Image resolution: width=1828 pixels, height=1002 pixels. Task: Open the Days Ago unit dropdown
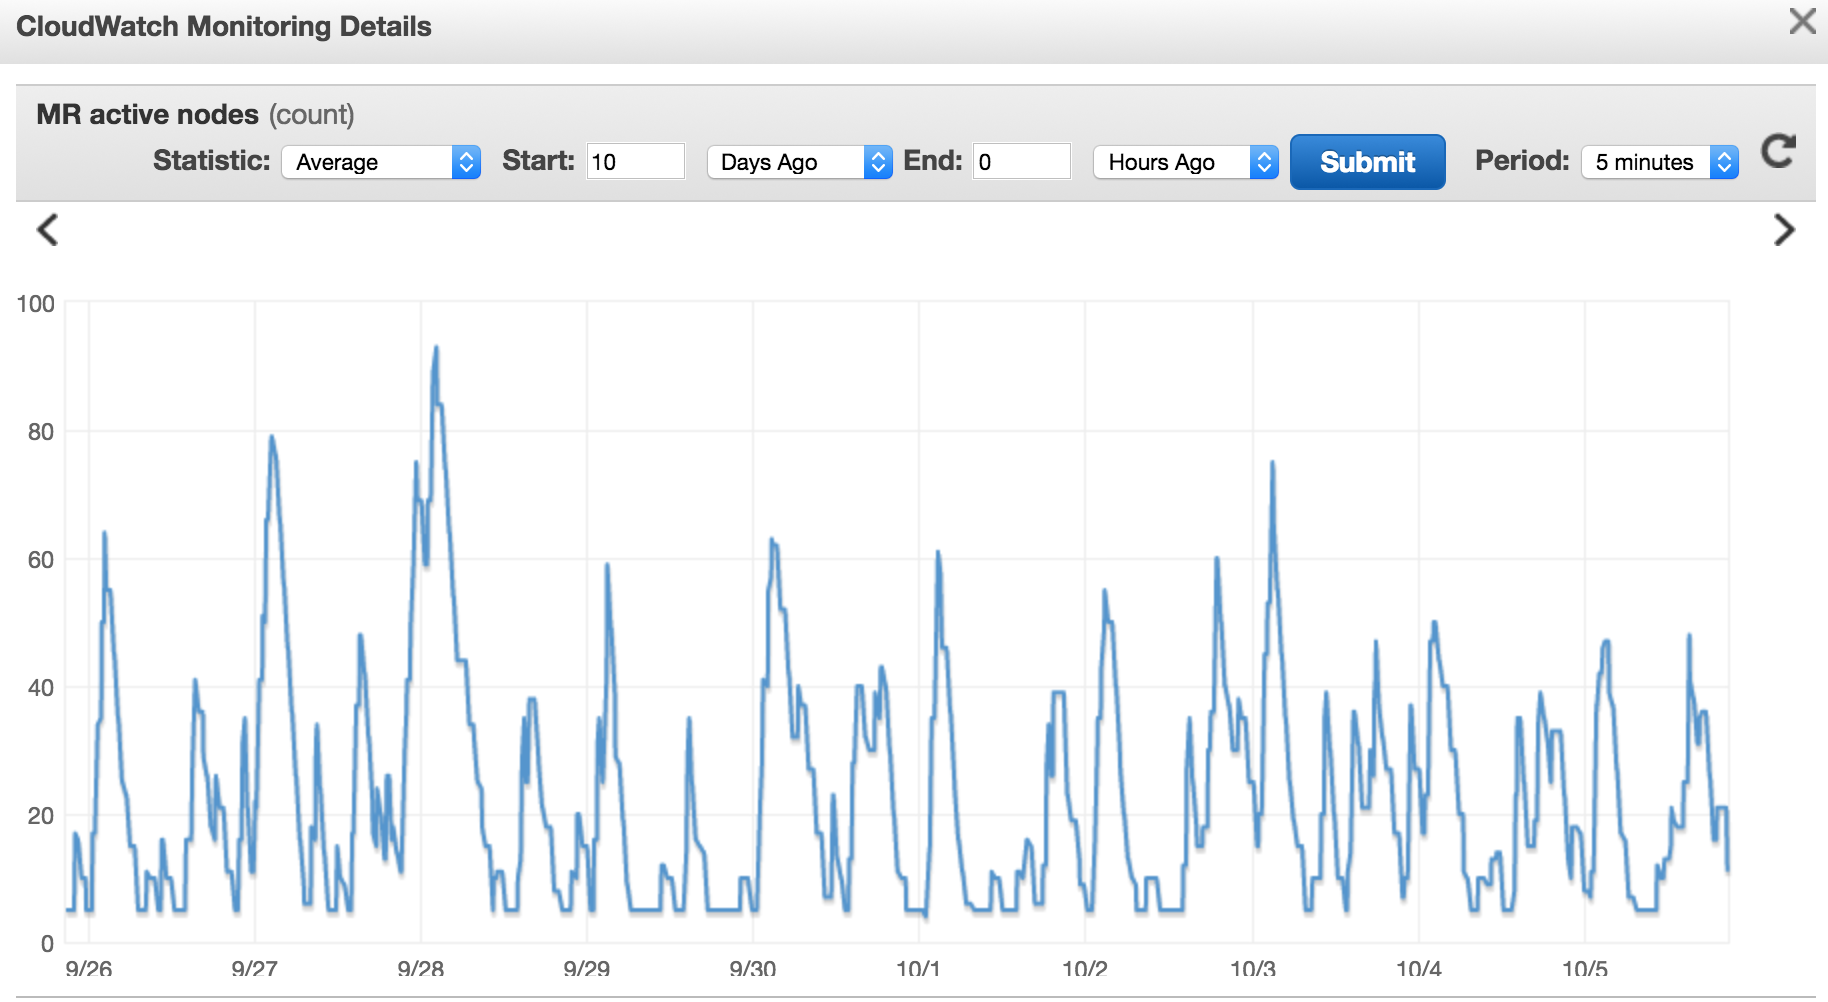click(798, 162)
